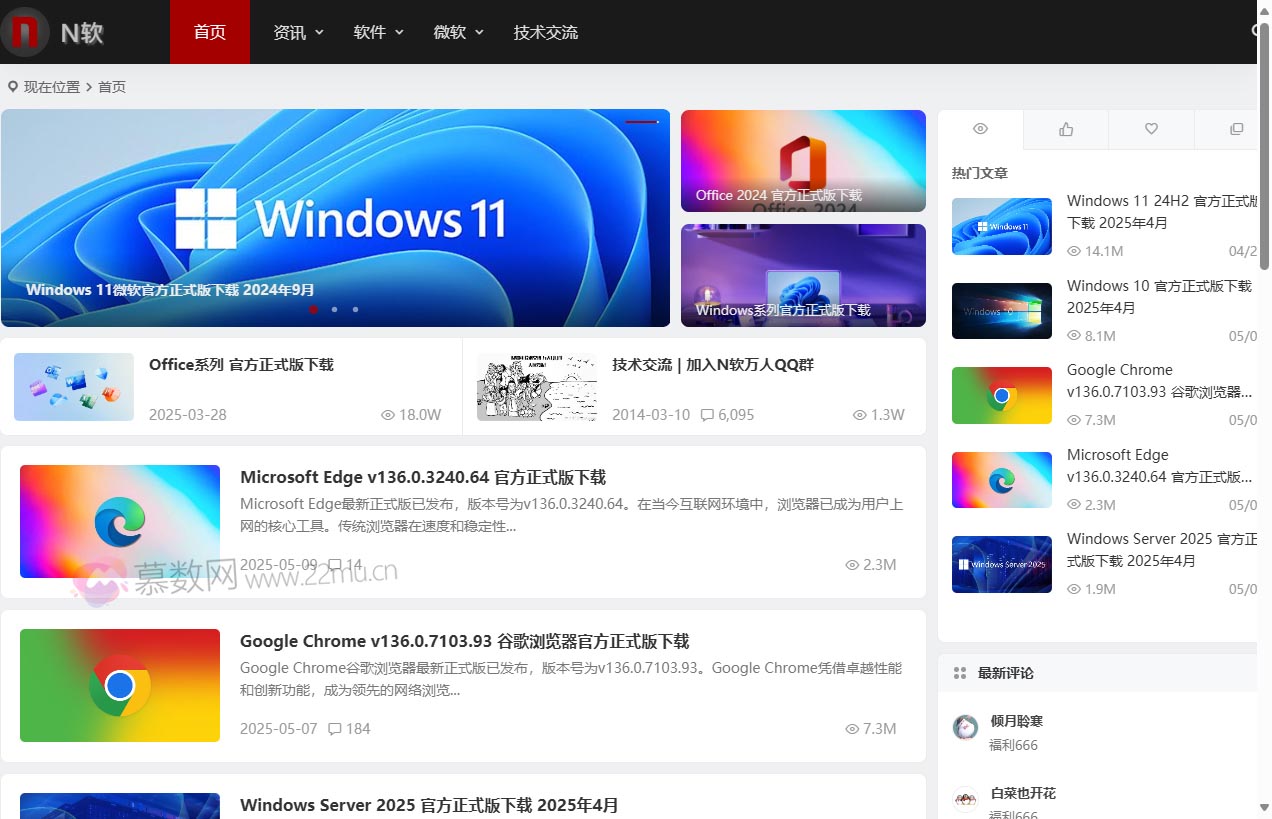Open the thumbs-up likes tab in sidebar
Image resolution: width=1272 pixels, height=819 pixels.
[1065, 129]
